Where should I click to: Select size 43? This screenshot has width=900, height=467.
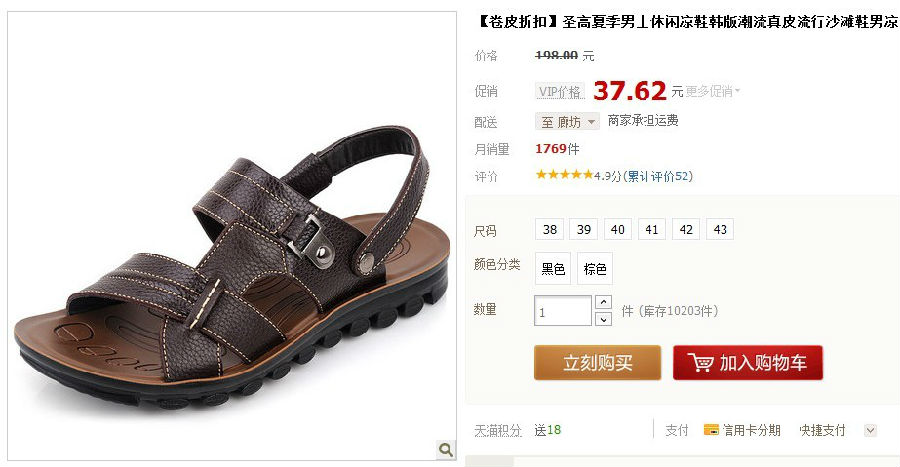coord(720,229)
